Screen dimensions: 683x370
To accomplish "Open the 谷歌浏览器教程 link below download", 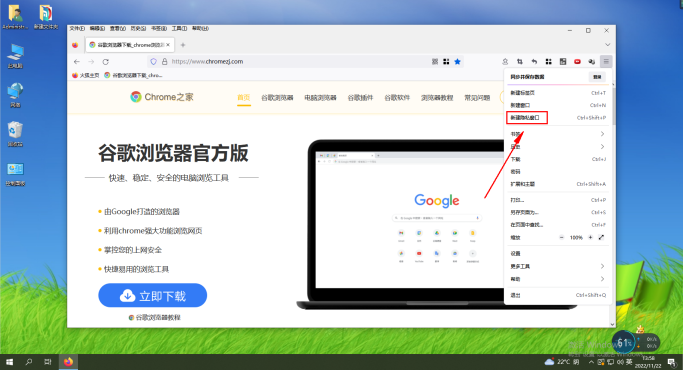I will pos(155,318).
